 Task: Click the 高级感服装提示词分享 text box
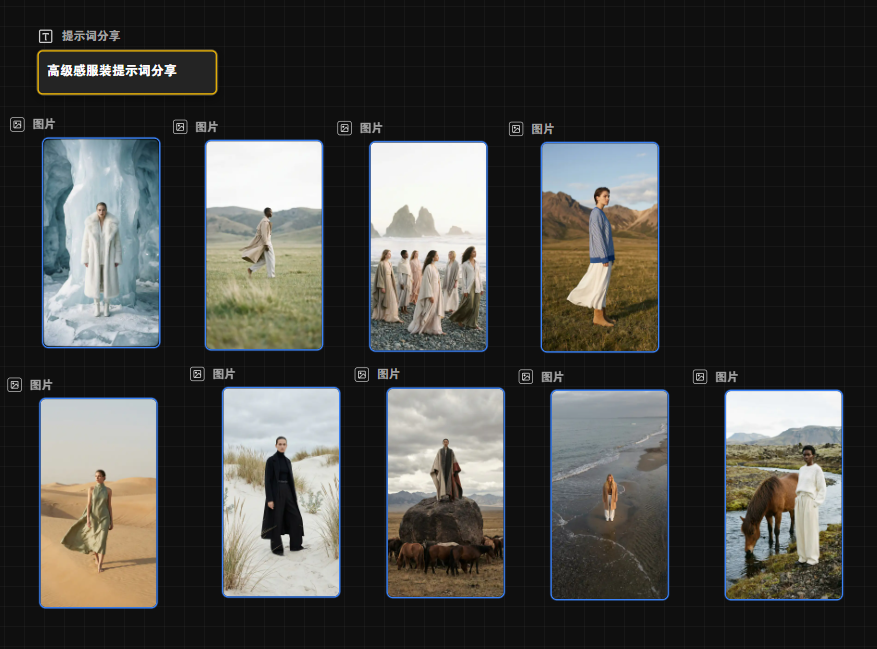click(127, 72)
